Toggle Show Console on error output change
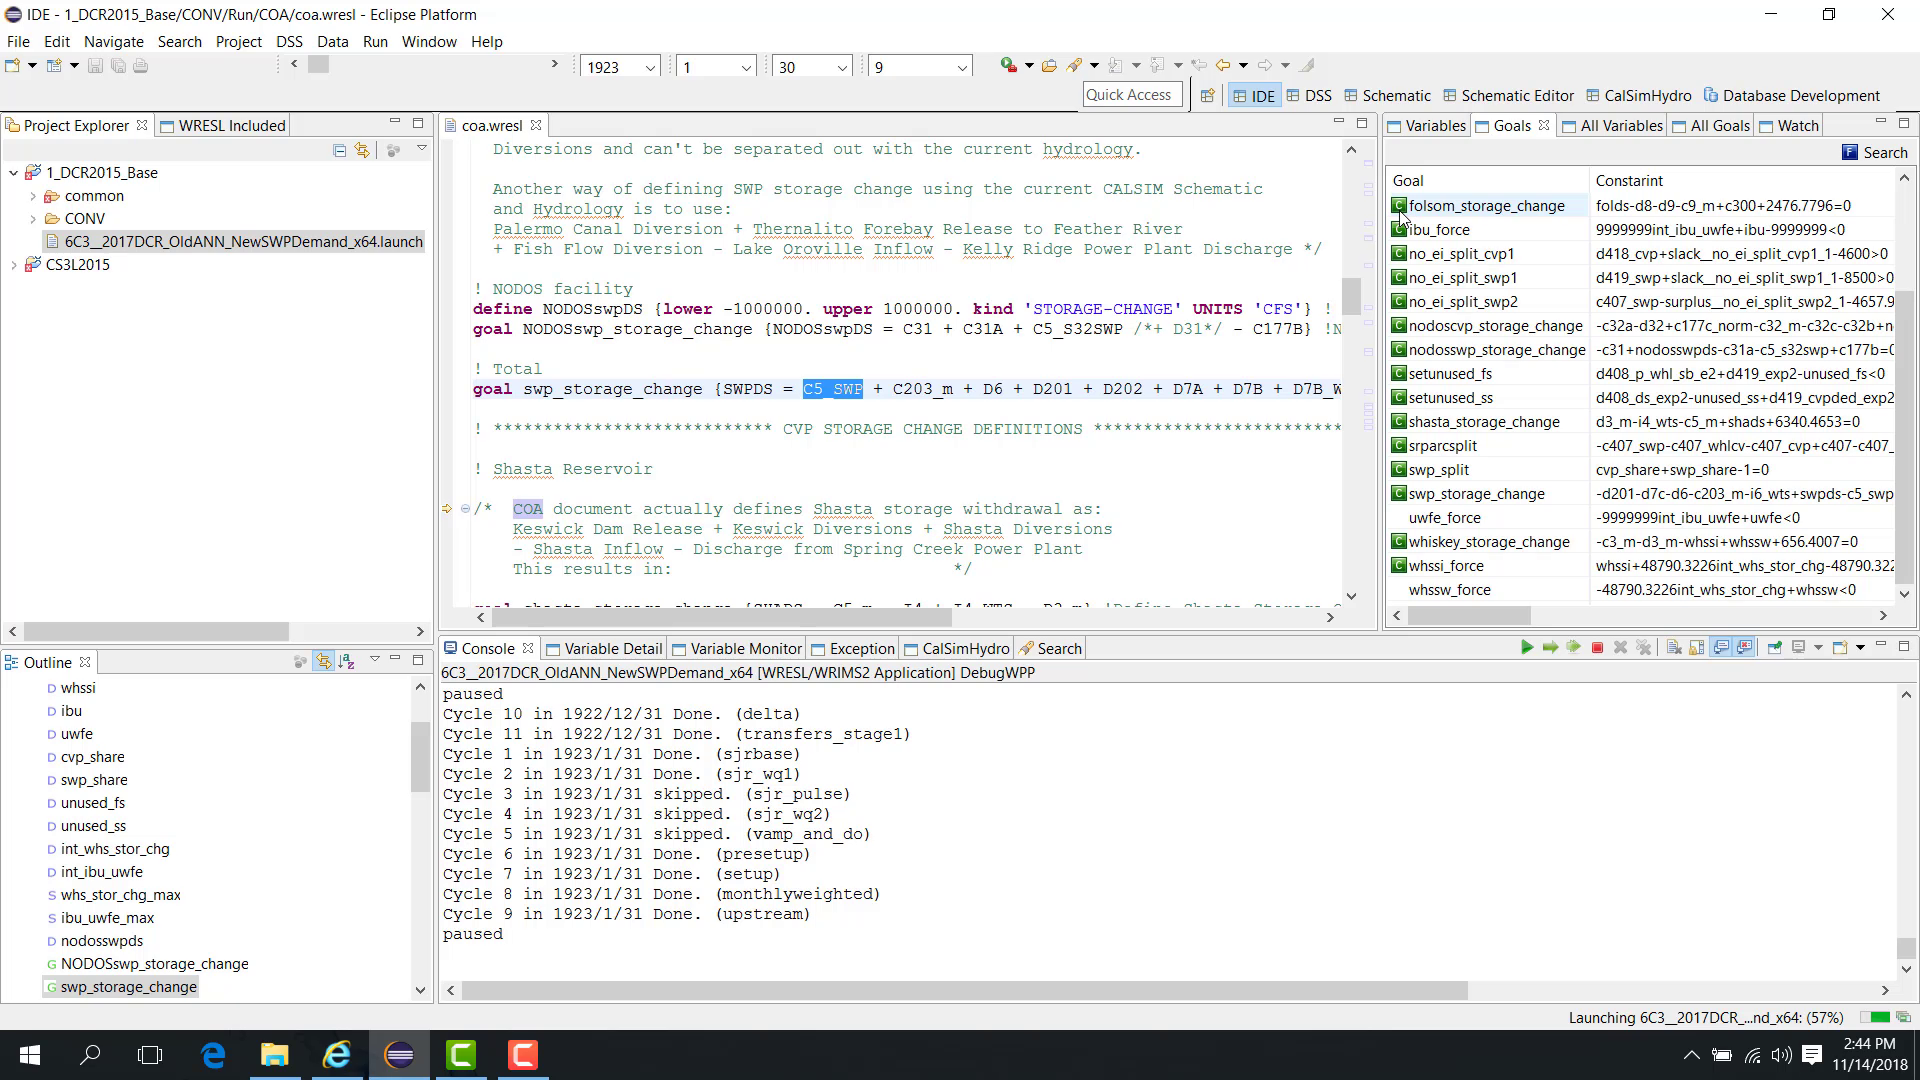 click(x=1745, y=648)
